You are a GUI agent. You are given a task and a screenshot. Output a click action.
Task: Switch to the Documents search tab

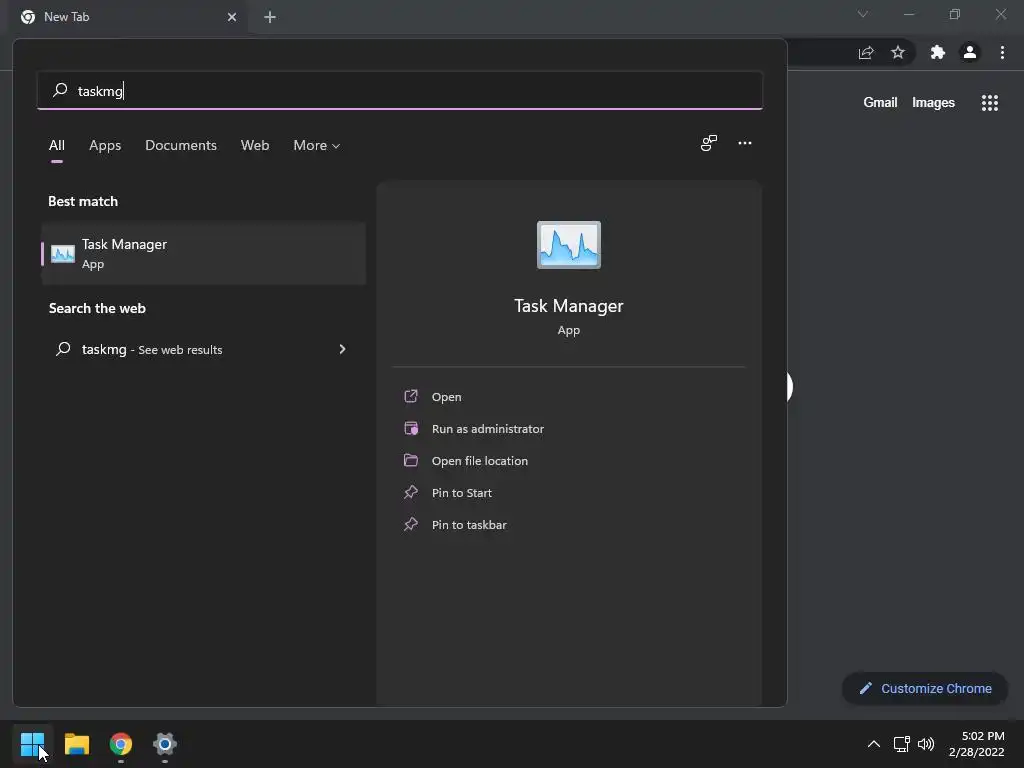181,145
